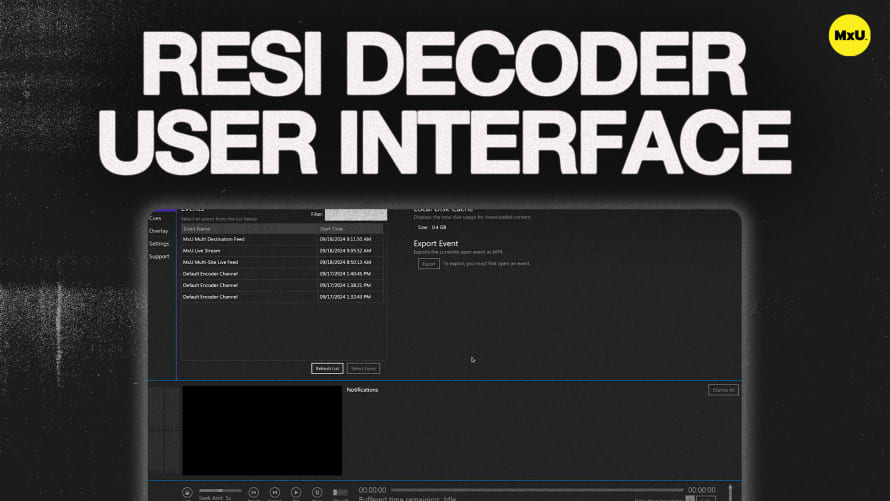
Task: Click the Dismiss All notifications button
Action: 723,390
